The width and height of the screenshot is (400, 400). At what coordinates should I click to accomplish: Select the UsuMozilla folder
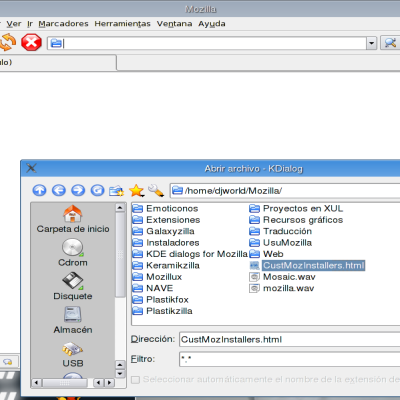tap(281, 243)
